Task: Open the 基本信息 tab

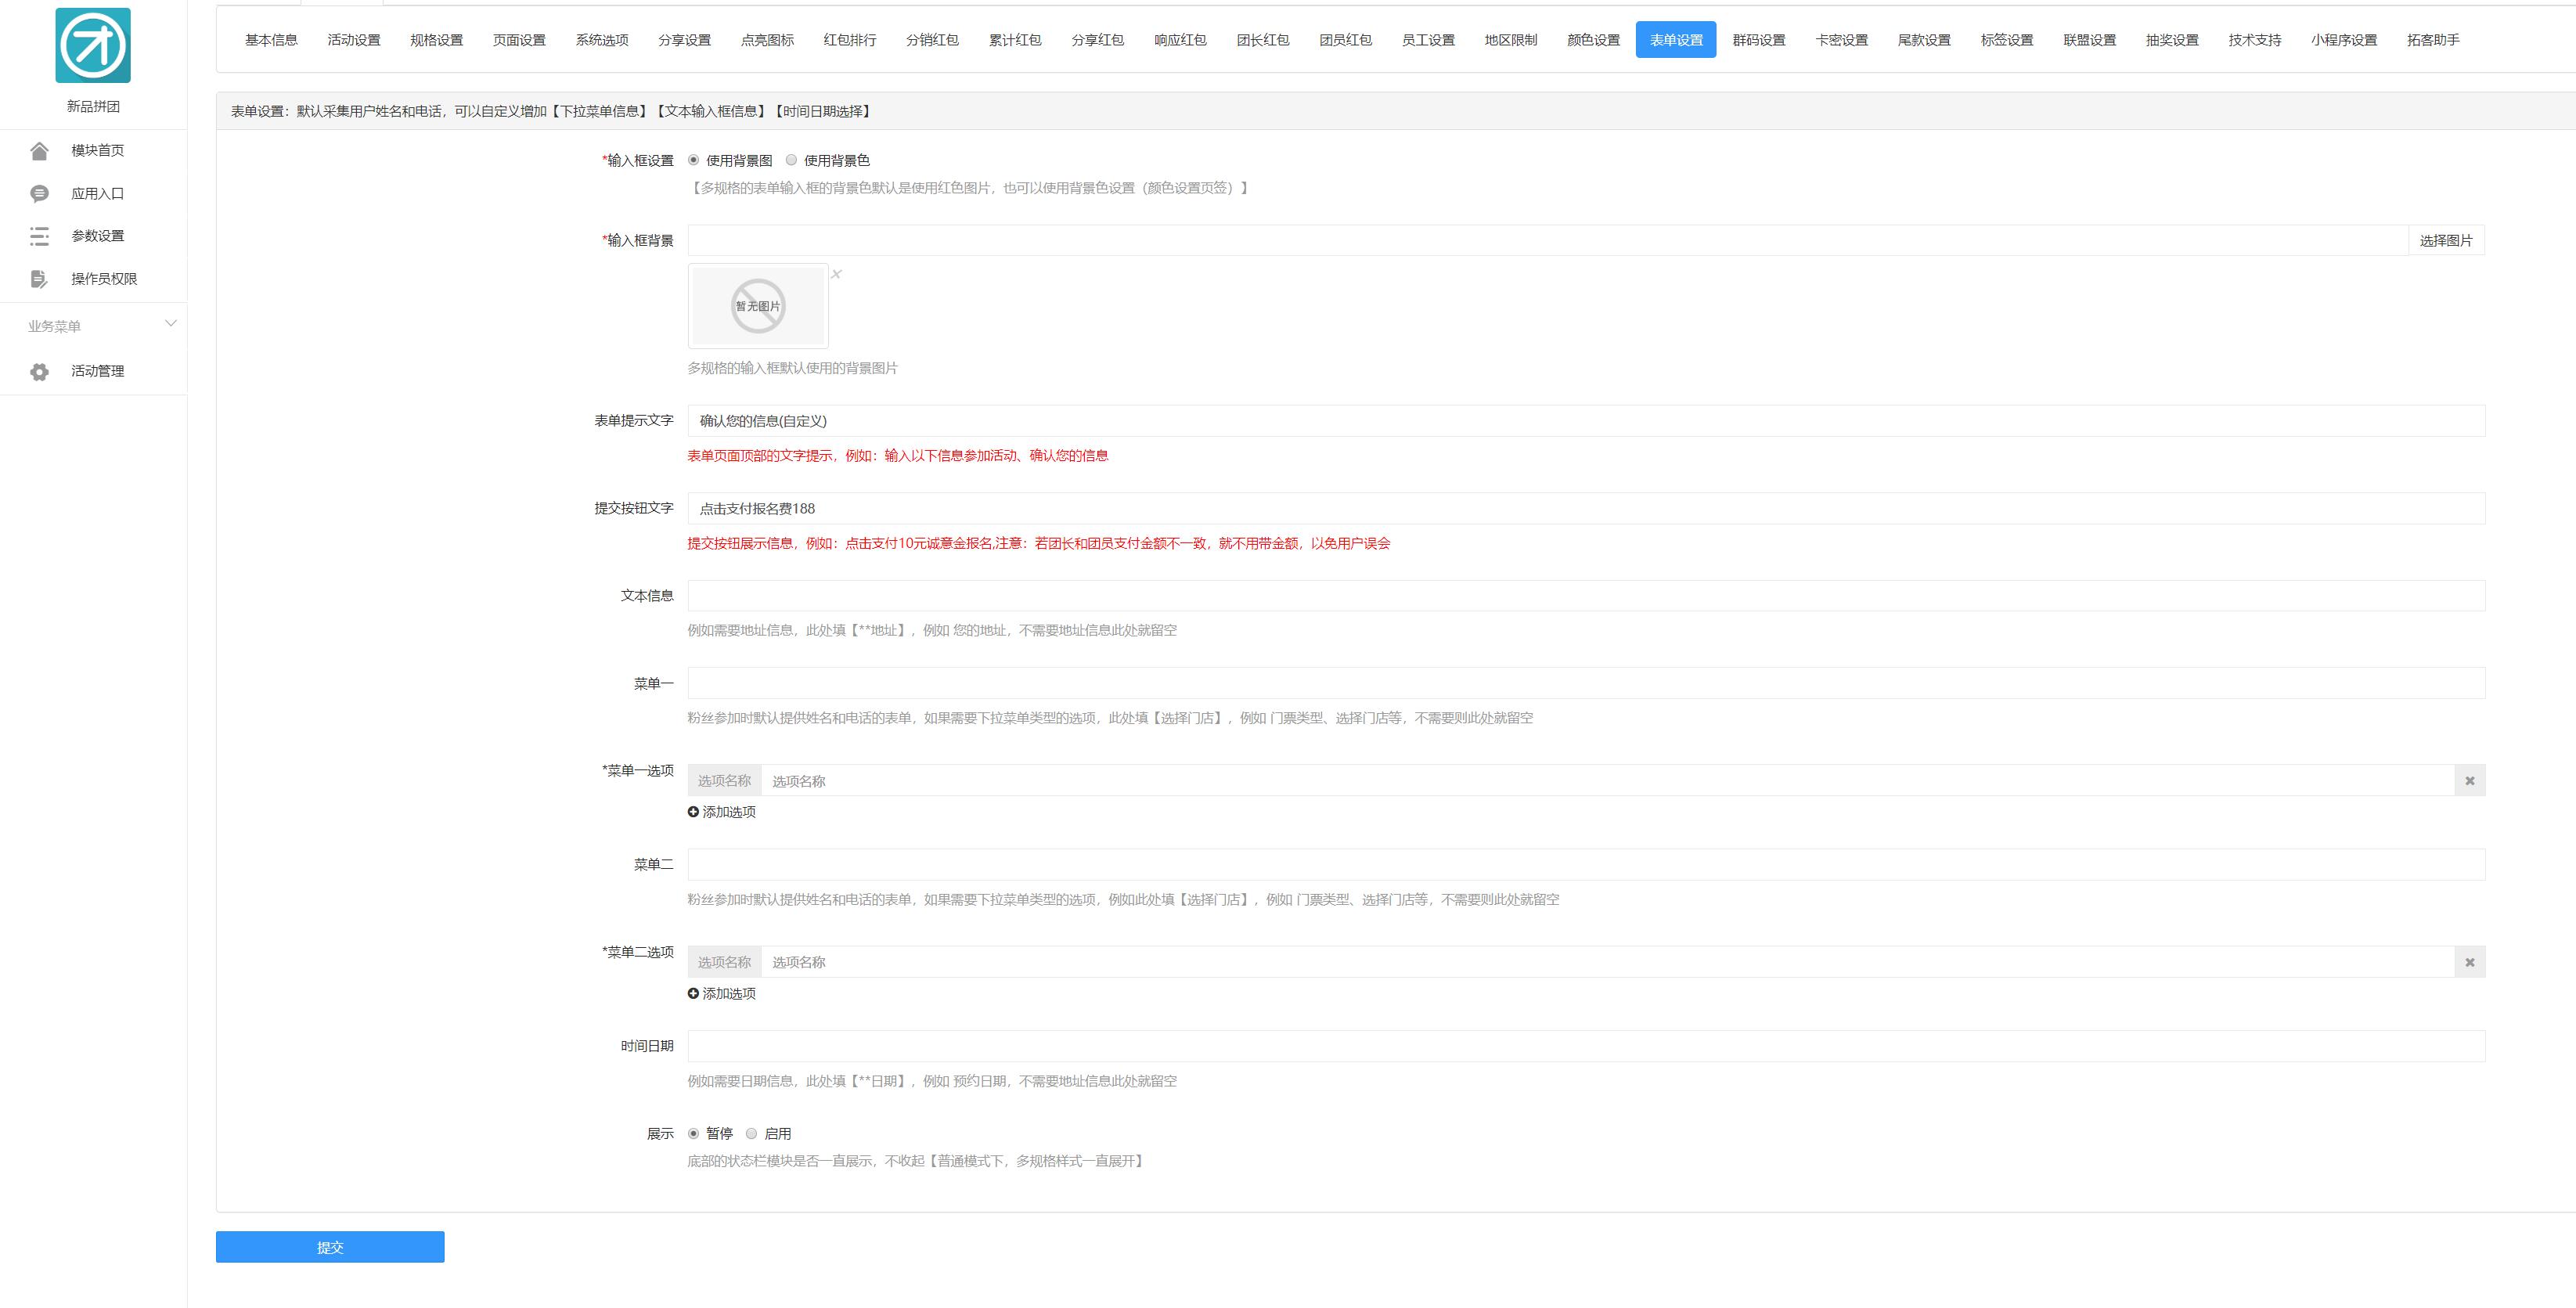Action: (x=271, y=40)
